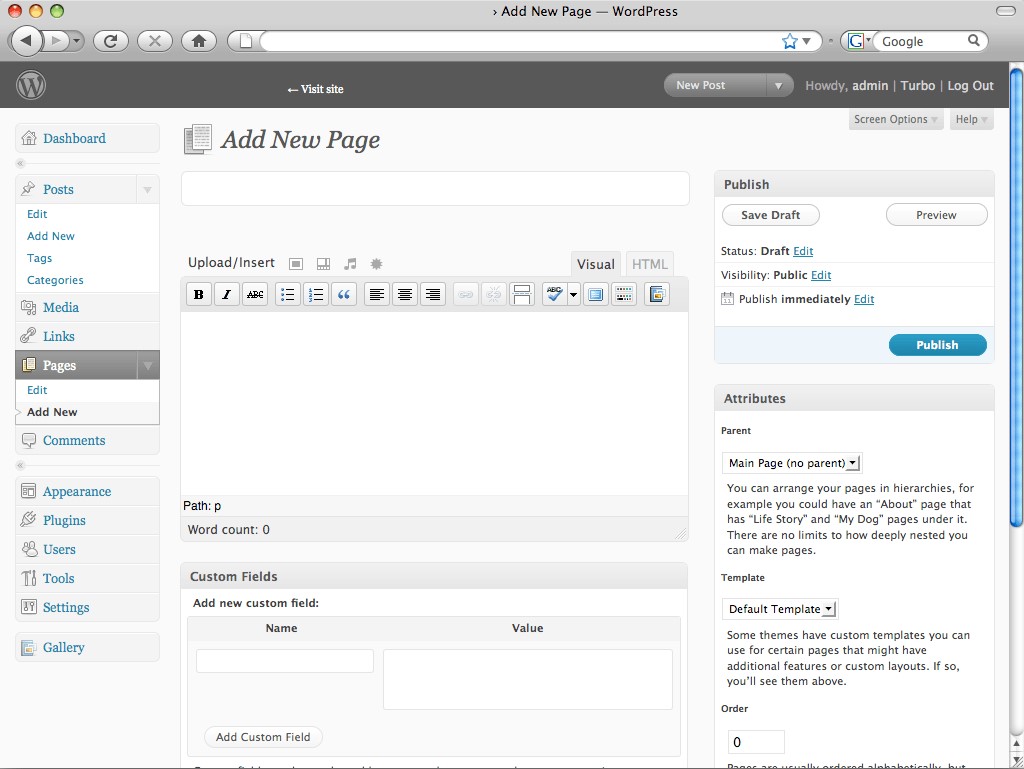Toggle bold formatting in the editor
1024x769 pixels.
click(199, 294)
